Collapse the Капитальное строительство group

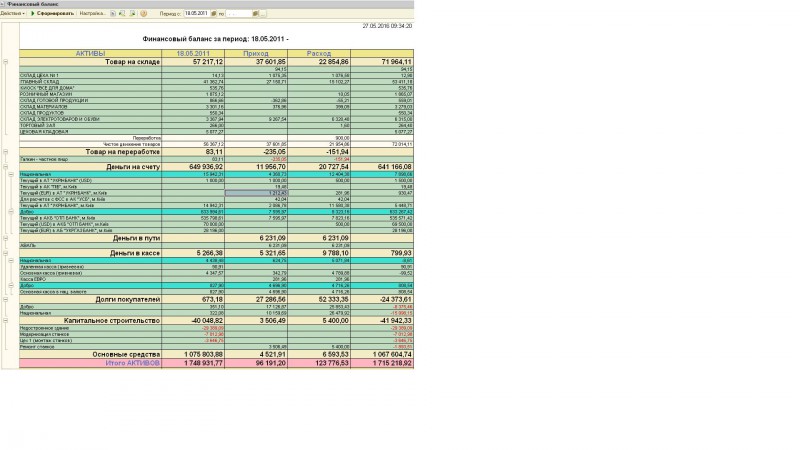pos(6,320)
